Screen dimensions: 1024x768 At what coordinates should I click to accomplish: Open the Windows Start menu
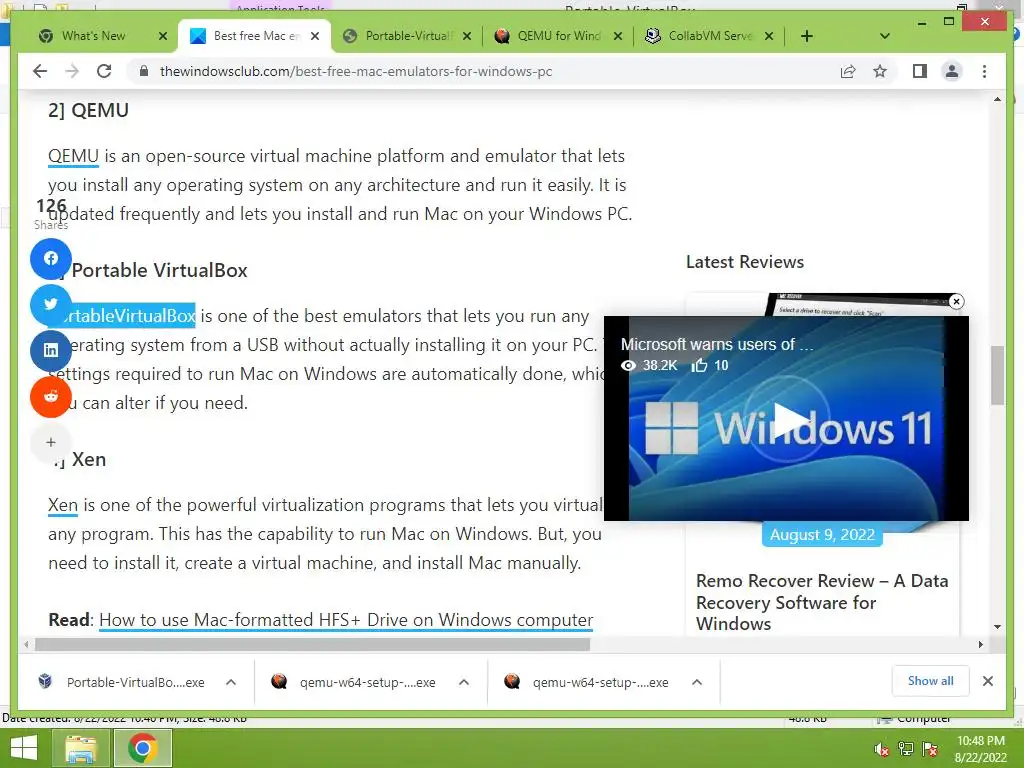click(x=24, y=748)
